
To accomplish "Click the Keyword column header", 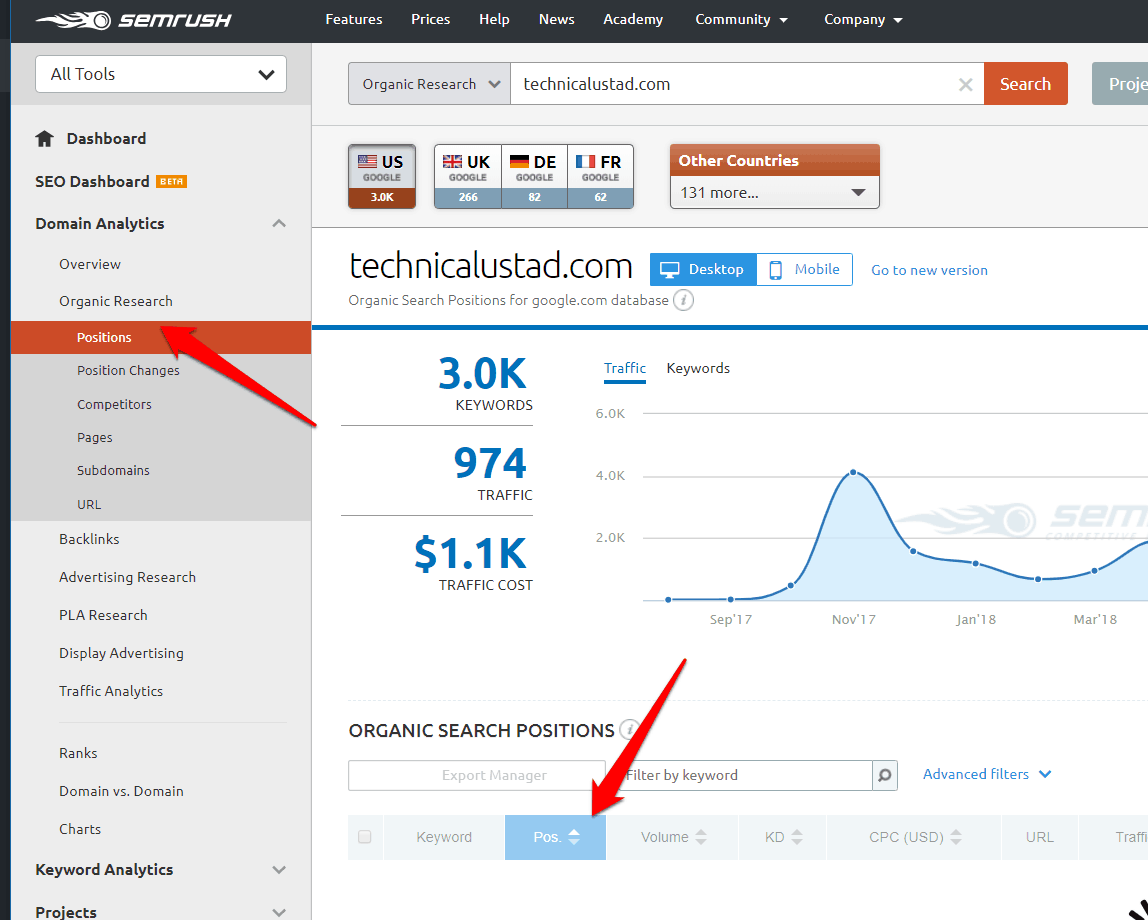I will point(444,837).
